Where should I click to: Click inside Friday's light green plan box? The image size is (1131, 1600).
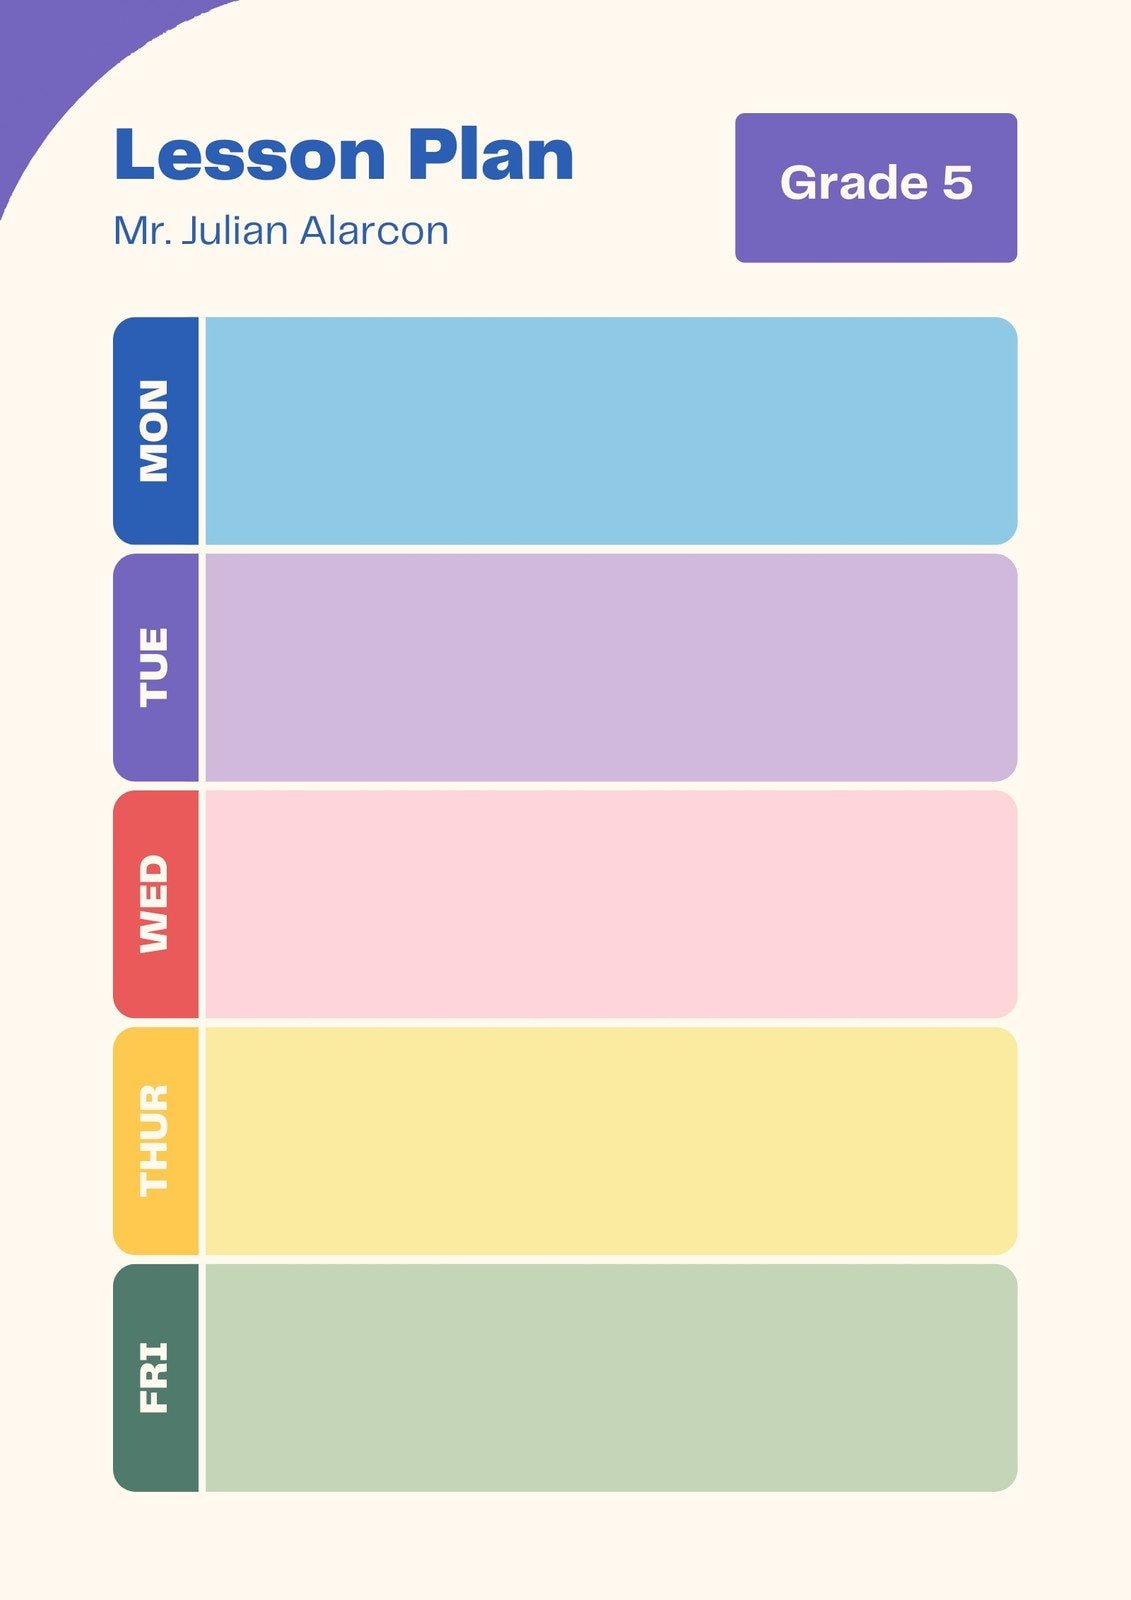coord(610,1377)
